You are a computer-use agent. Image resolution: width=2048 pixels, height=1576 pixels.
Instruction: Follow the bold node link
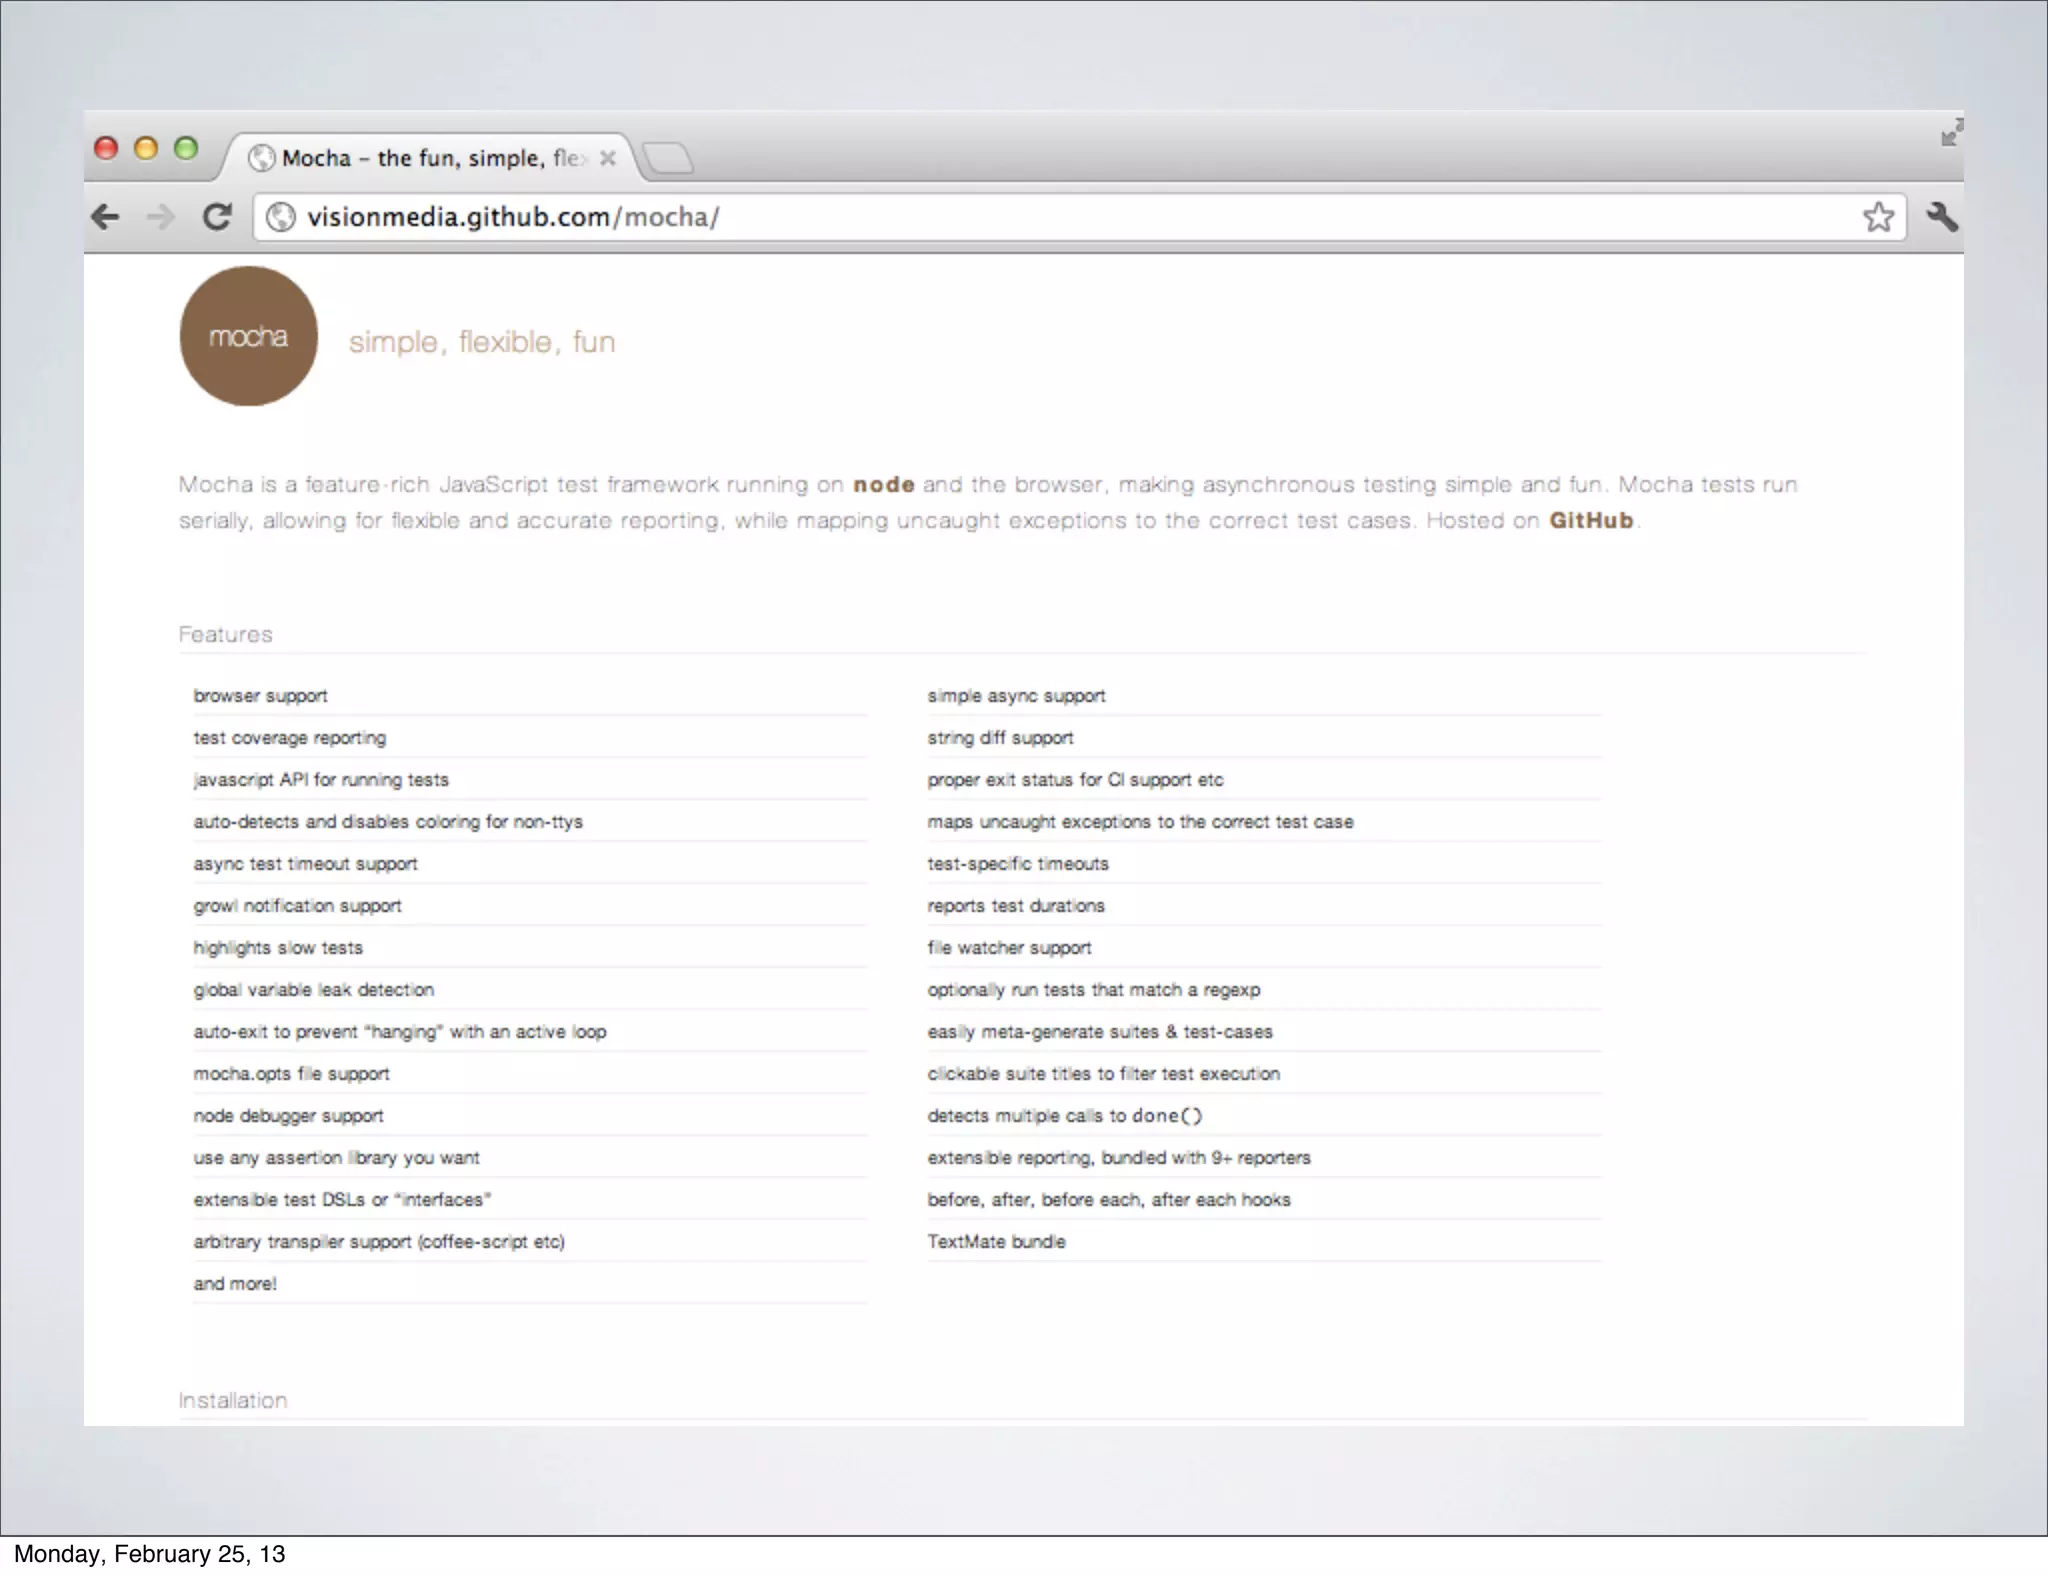[883, 485]
